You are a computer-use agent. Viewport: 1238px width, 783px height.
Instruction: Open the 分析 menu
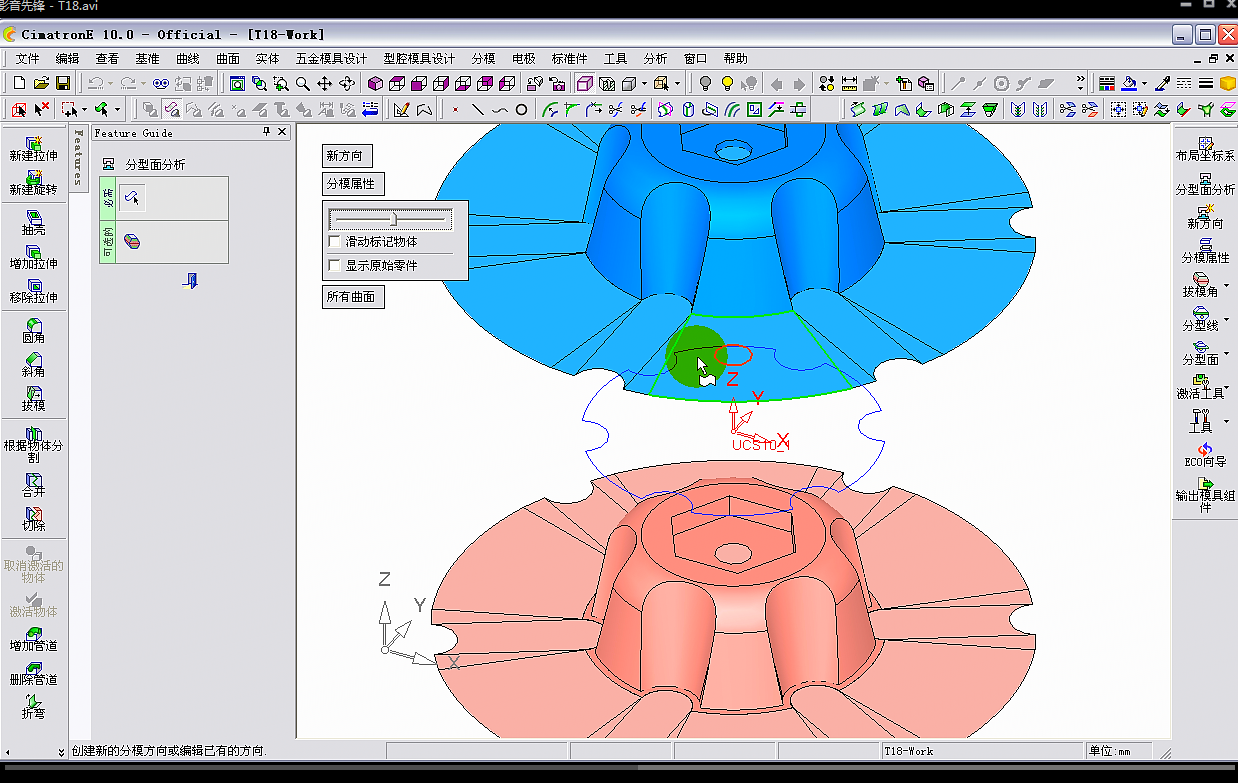[x=656, y=59]
